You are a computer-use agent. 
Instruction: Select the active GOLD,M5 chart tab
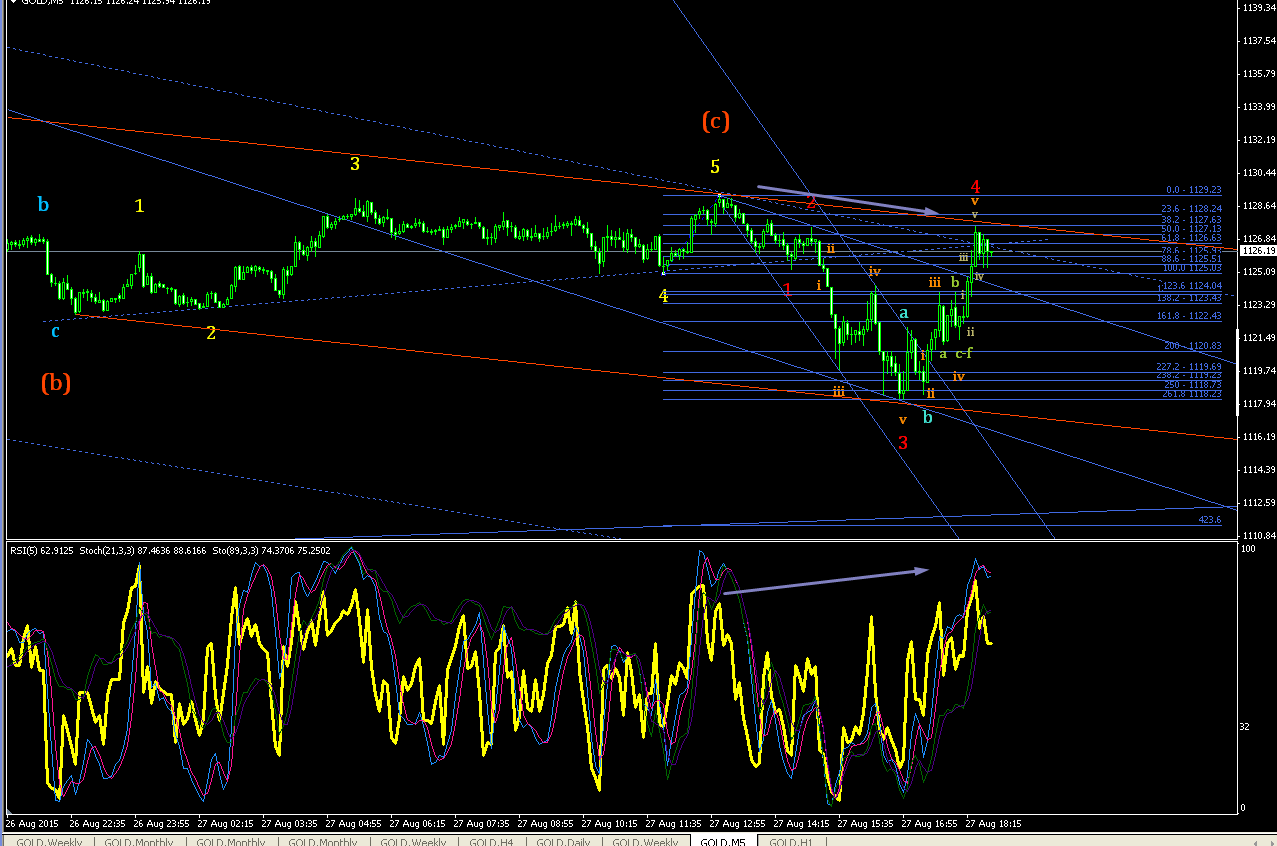pos(723,842)
